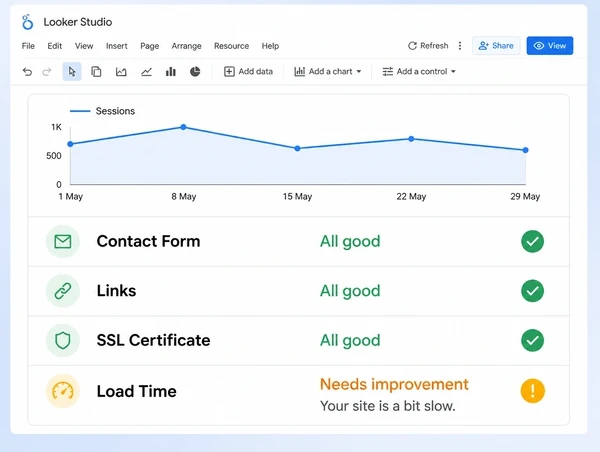This screenshot has height=452, width=600.
Task: Click the 29 May data point
Action: click(525, 150)
